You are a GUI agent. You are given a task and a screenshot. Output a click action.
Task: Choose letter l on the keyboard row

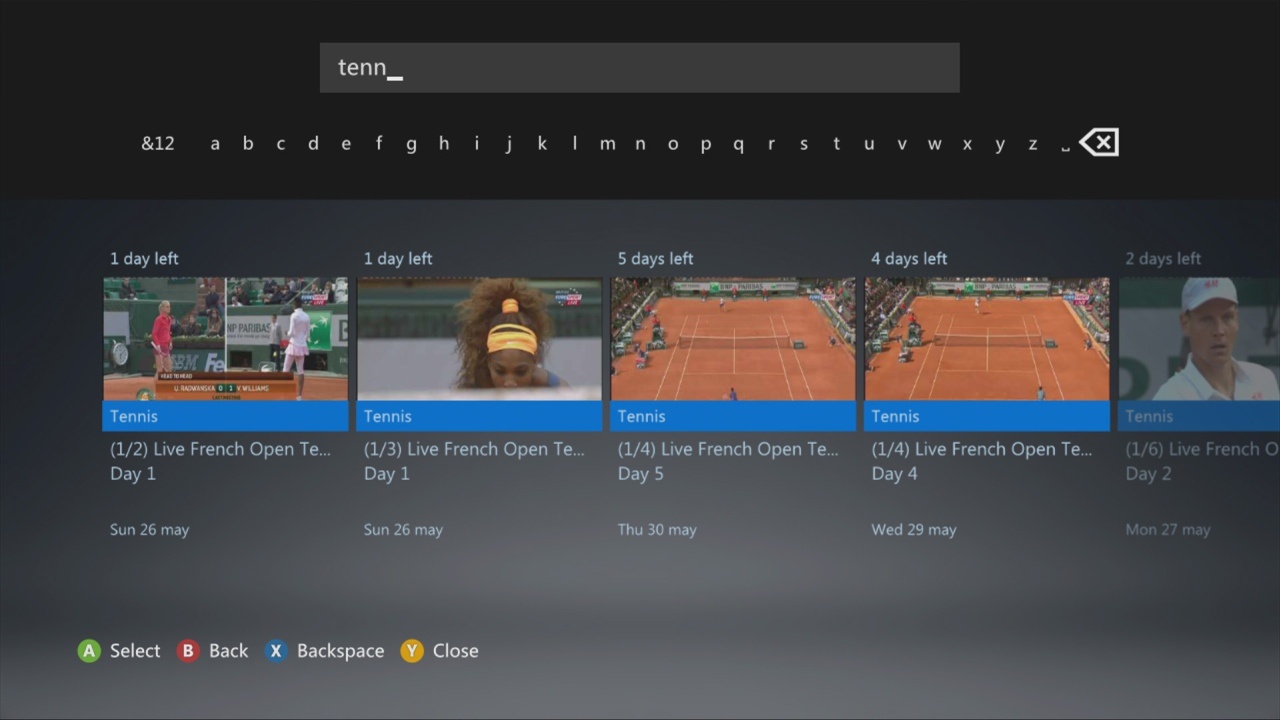pyautogui.click(x=575, y=143)
